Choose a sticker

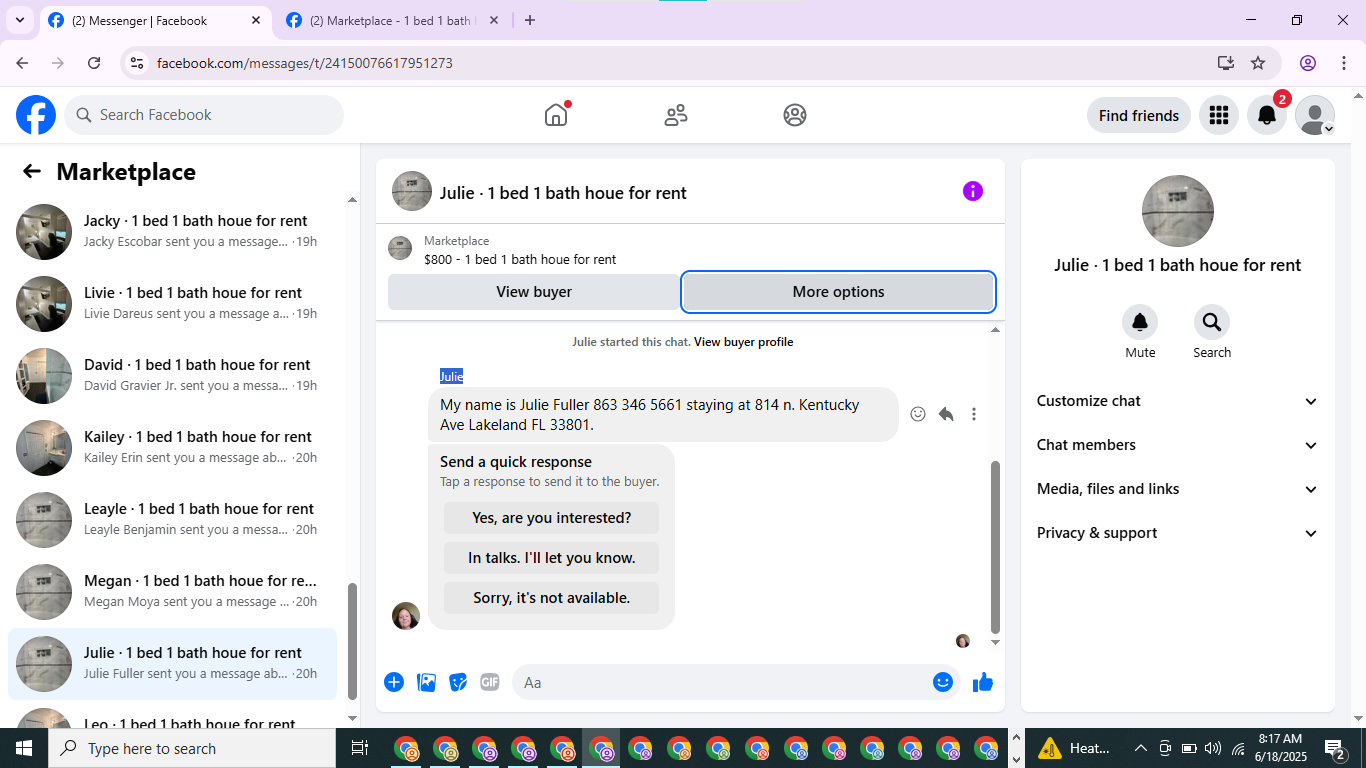coord(458,682)
